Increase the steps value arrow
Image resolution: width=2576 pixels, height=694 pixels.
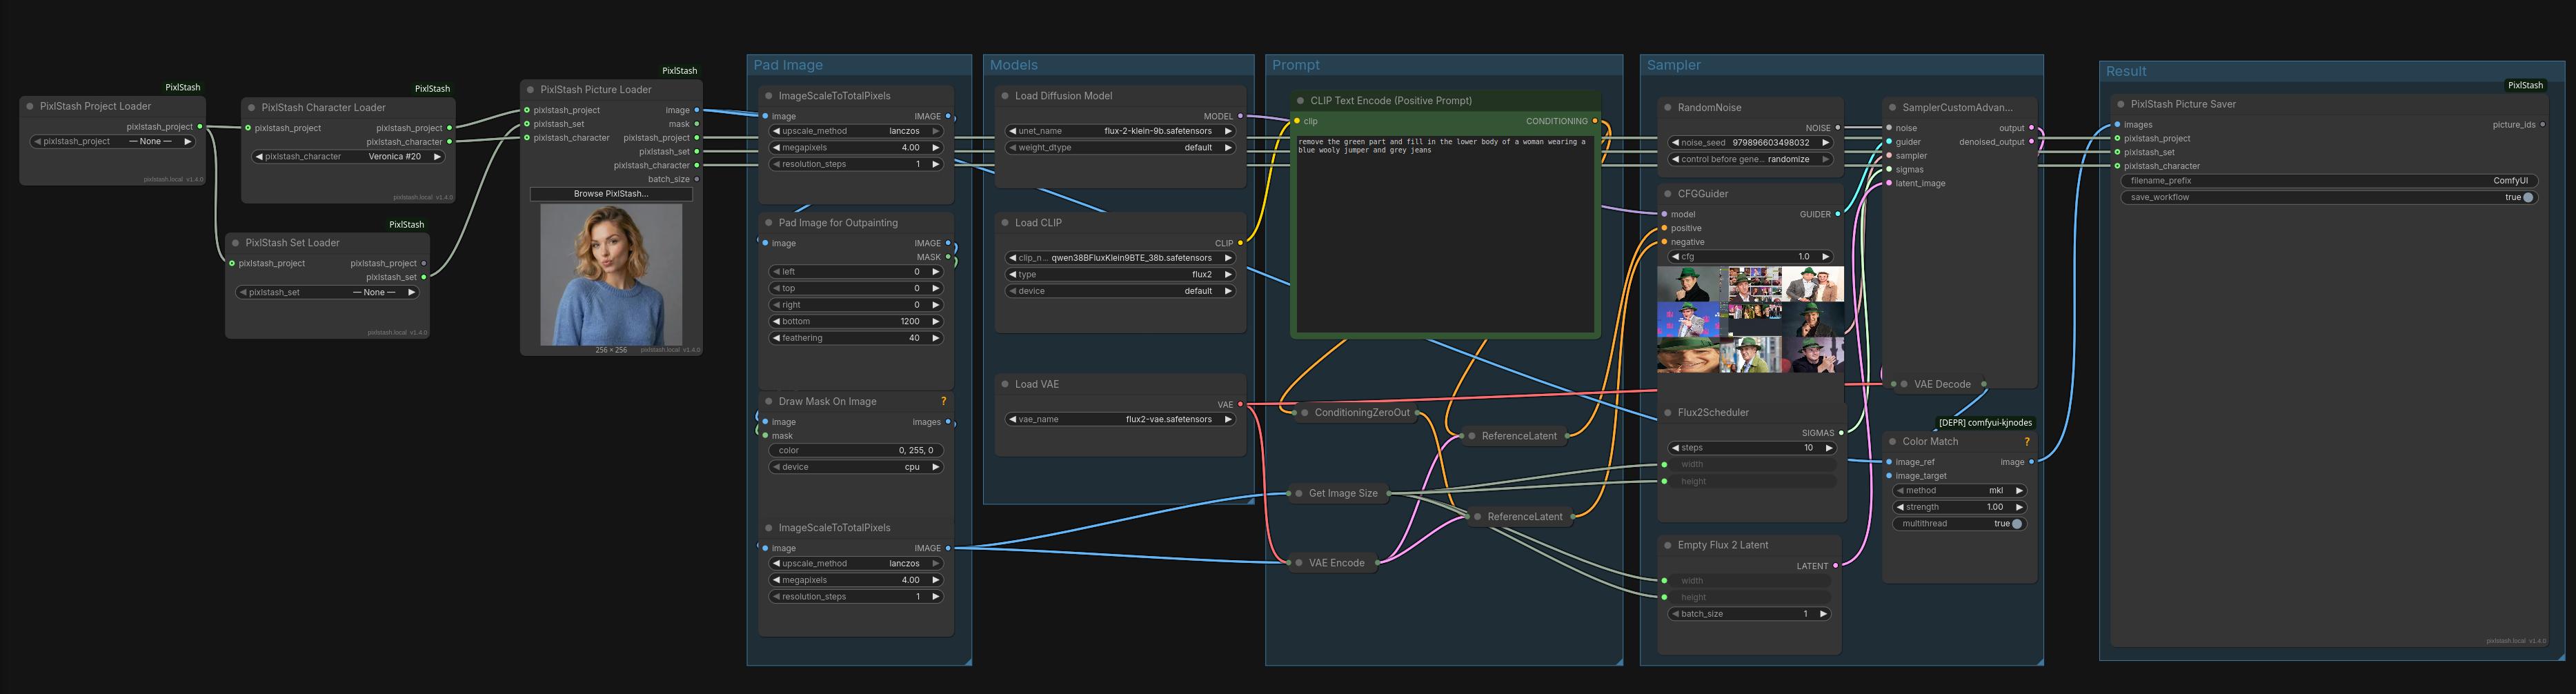point(1829,447)
